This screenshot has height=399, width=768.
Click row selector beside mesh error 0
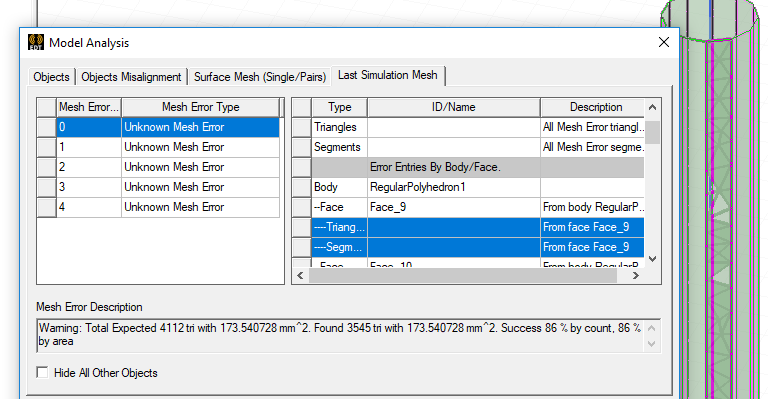(x=47, y=127)
